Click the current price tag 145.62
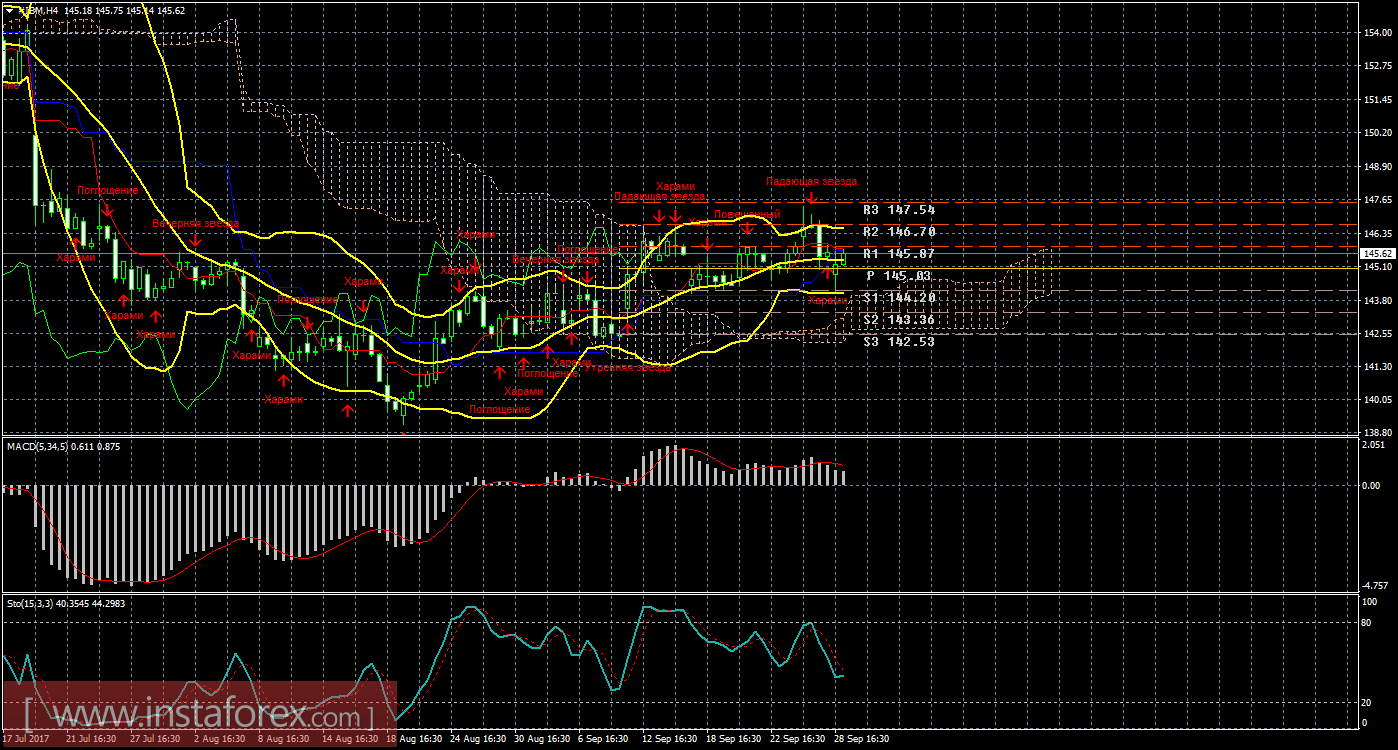Viewport: 1398px width, 750px height. (1377, 254)
